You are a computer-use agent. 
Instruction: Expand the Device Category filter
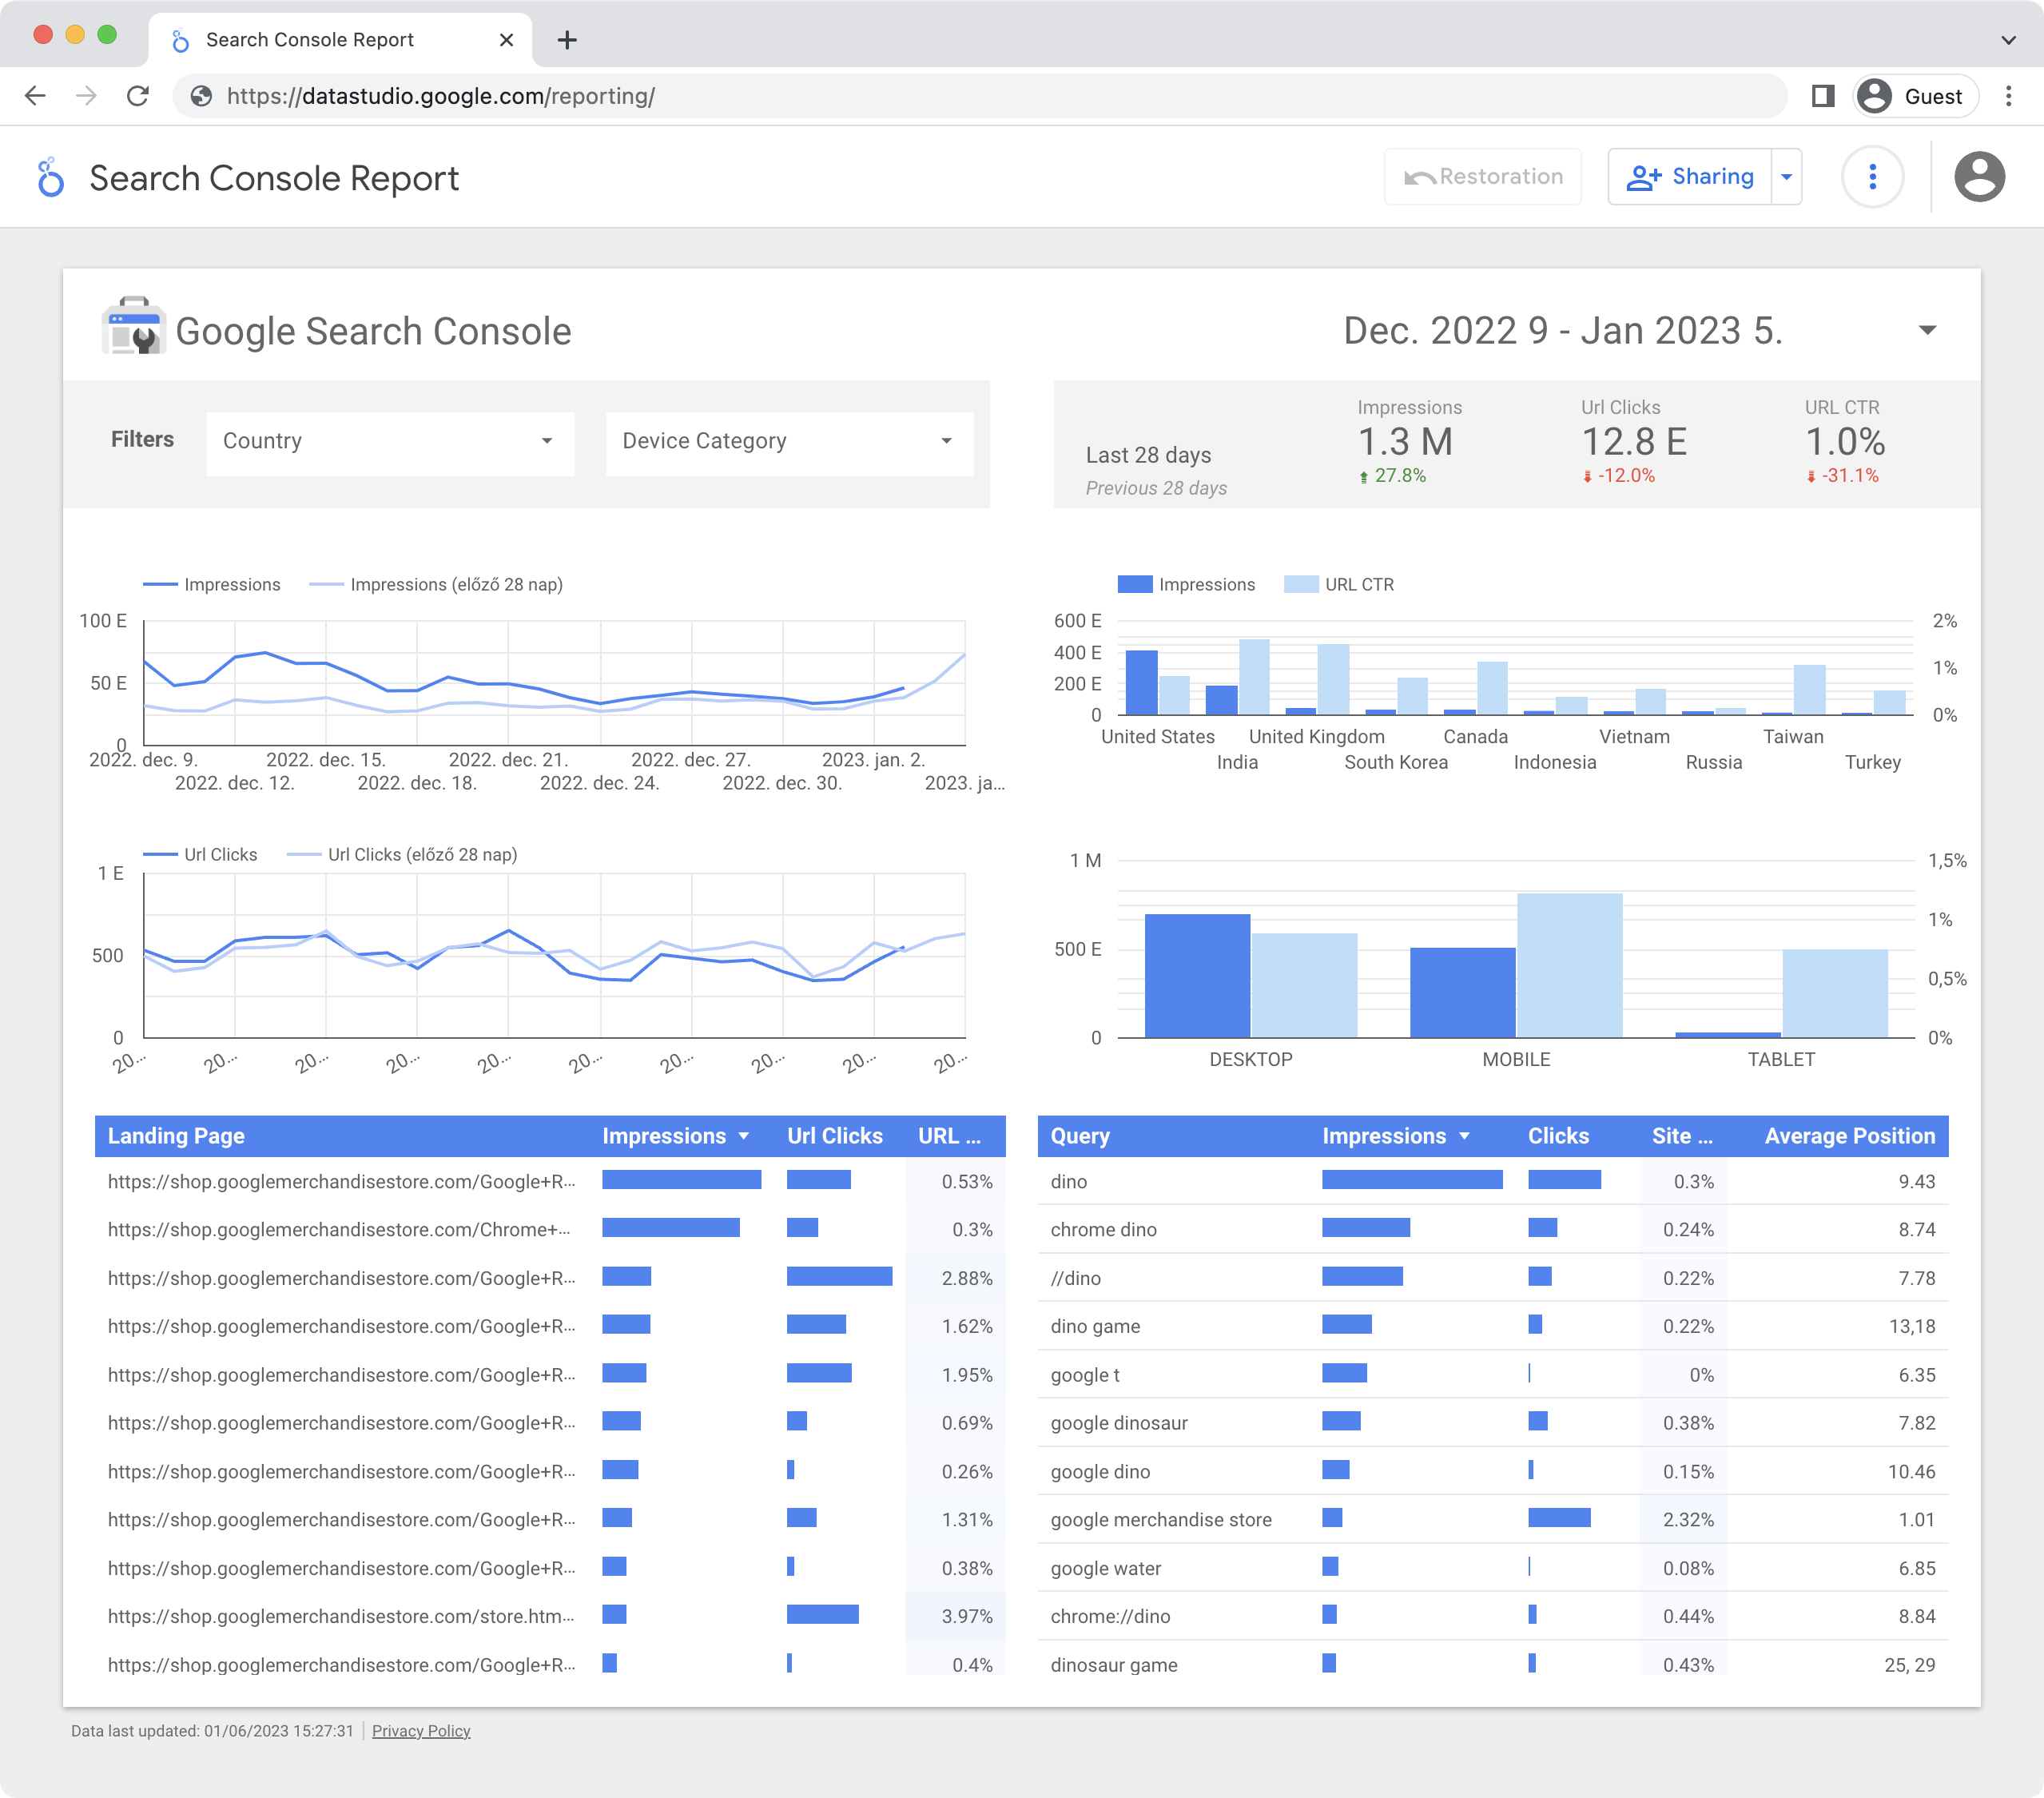789,441
